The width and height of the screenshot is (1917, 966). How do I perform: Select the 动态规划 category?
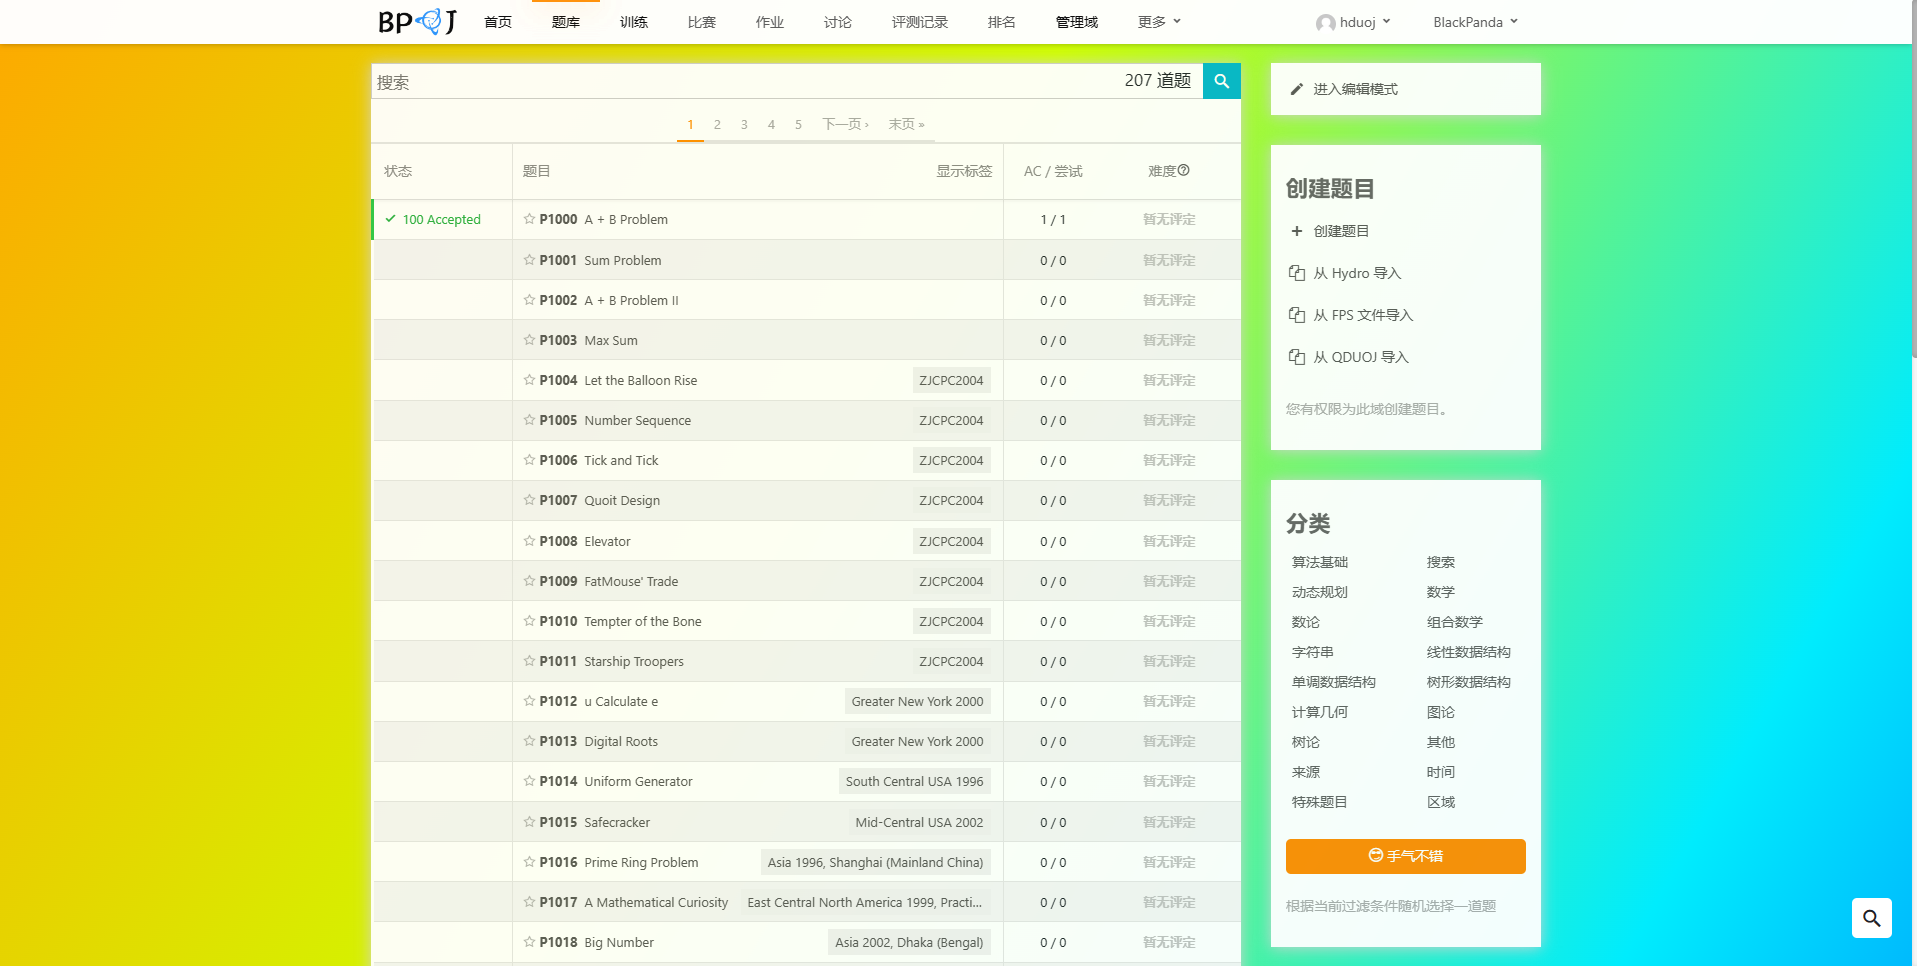pyautogui.click(x=1320, y=592)
